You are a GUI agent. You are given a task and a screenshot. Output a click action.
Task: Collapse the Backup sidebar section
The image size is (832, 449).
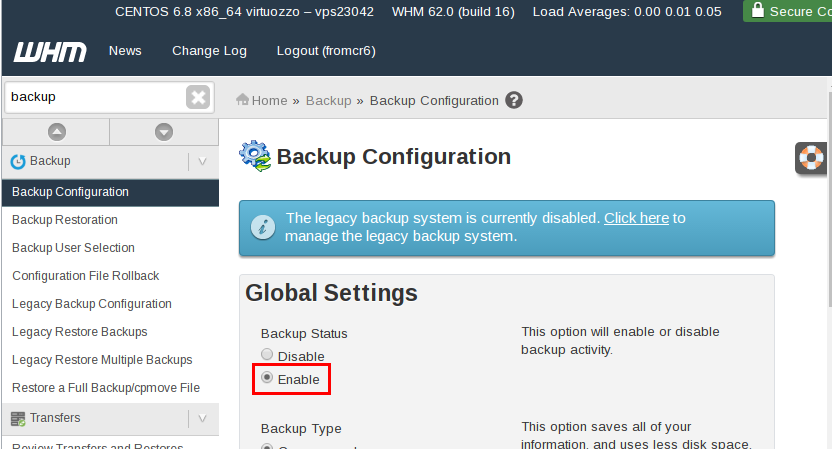tap(202, 161)
